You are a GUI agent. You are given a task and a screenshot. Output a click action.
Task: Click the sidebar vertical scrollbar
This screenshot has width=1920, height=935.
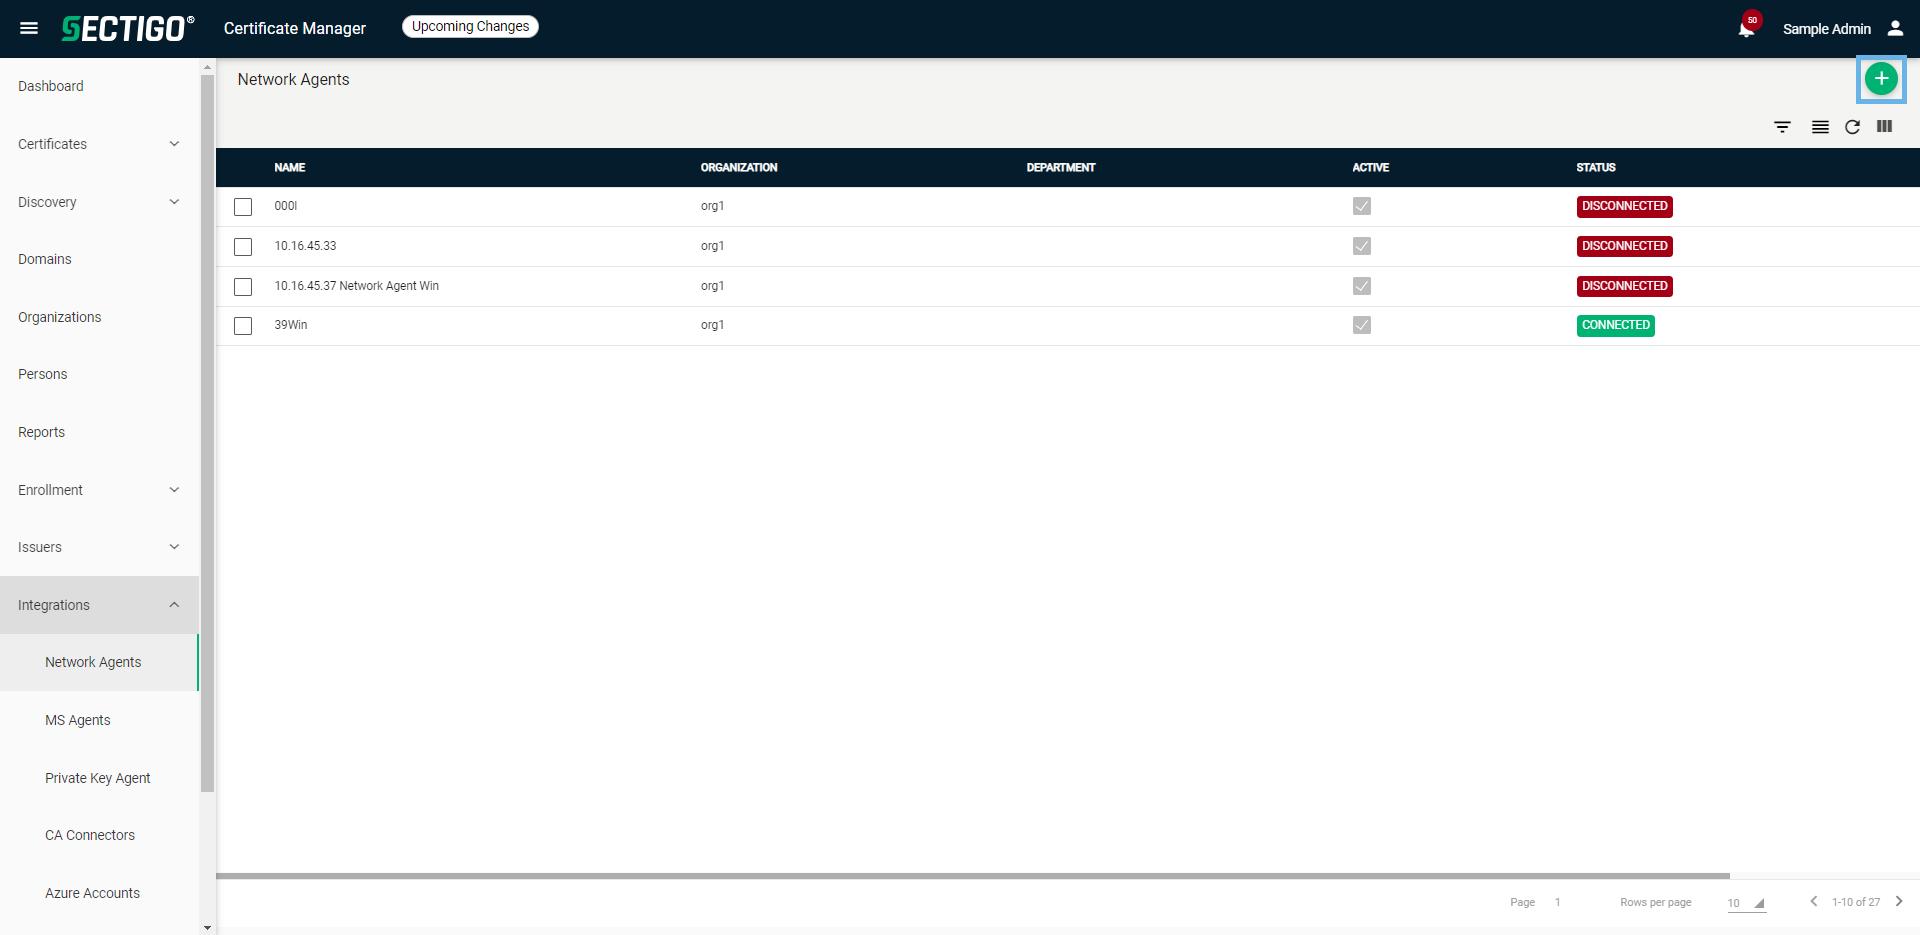207,432
